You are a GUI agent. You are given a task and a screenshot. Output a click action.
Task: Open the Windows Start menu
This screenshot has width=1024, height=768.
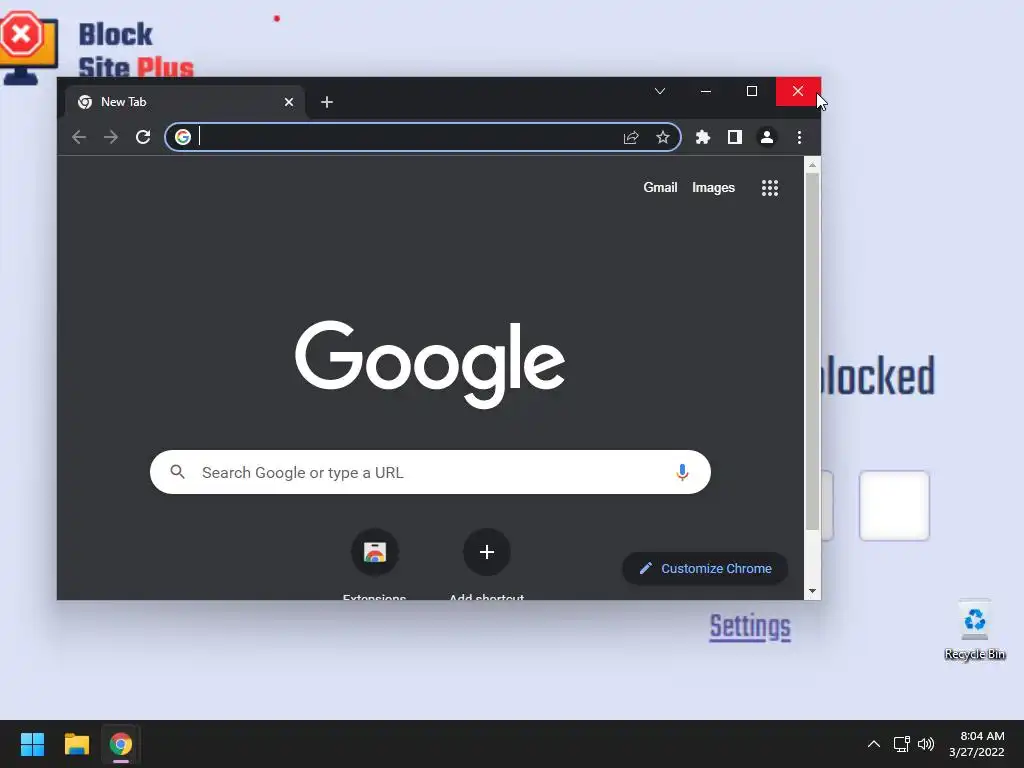click(x=32, y=744)
